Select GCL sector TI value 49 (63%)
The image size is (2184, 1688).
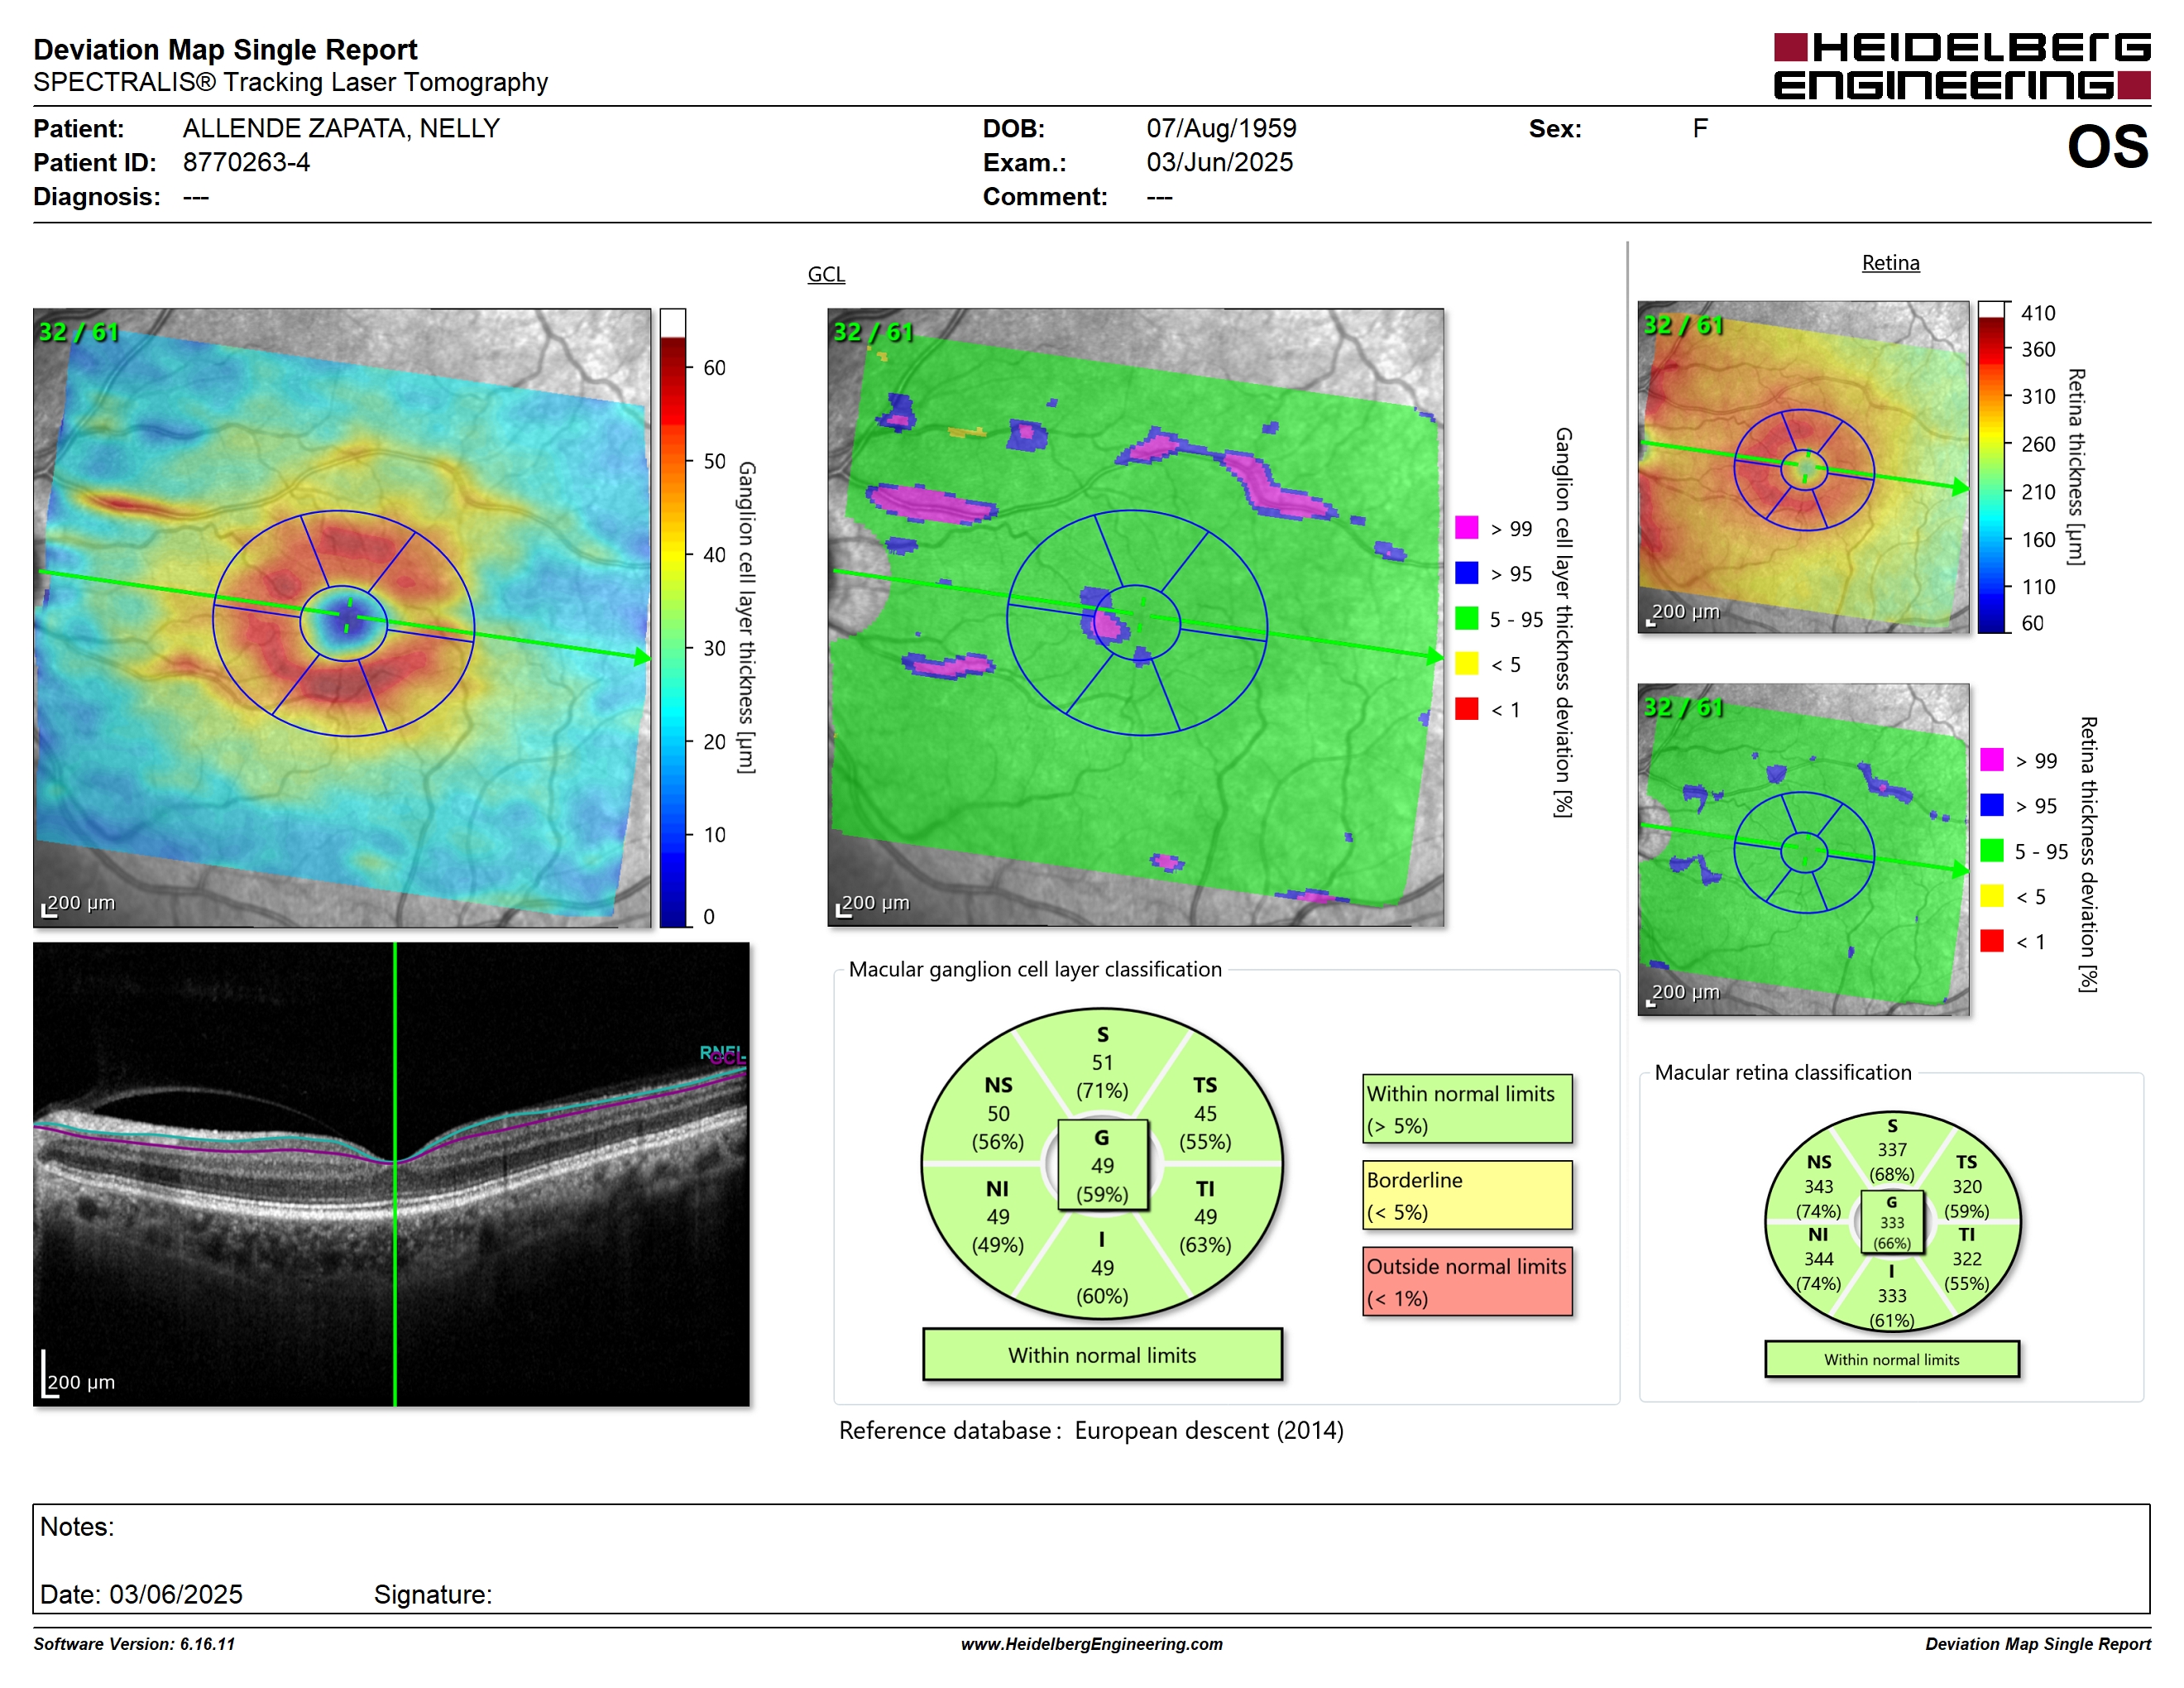point(1205,1217)
